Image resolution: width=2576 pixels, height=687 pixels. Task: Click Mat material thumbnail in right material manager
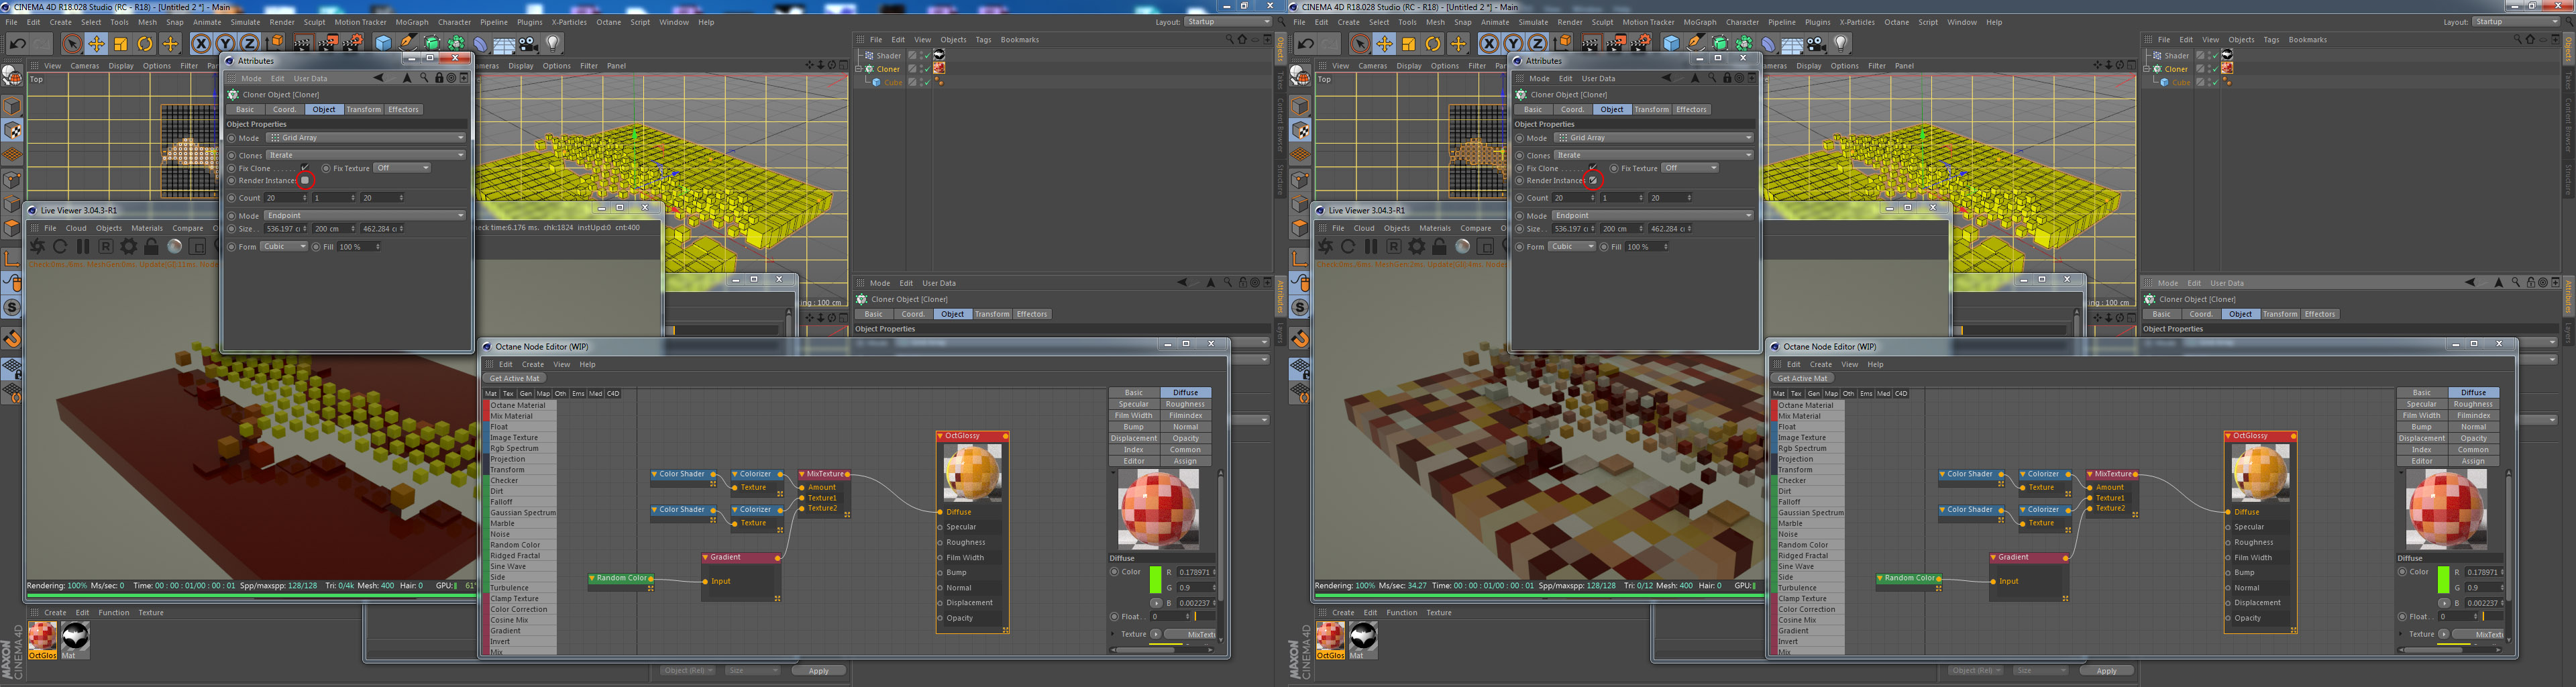coord(1364,636)
